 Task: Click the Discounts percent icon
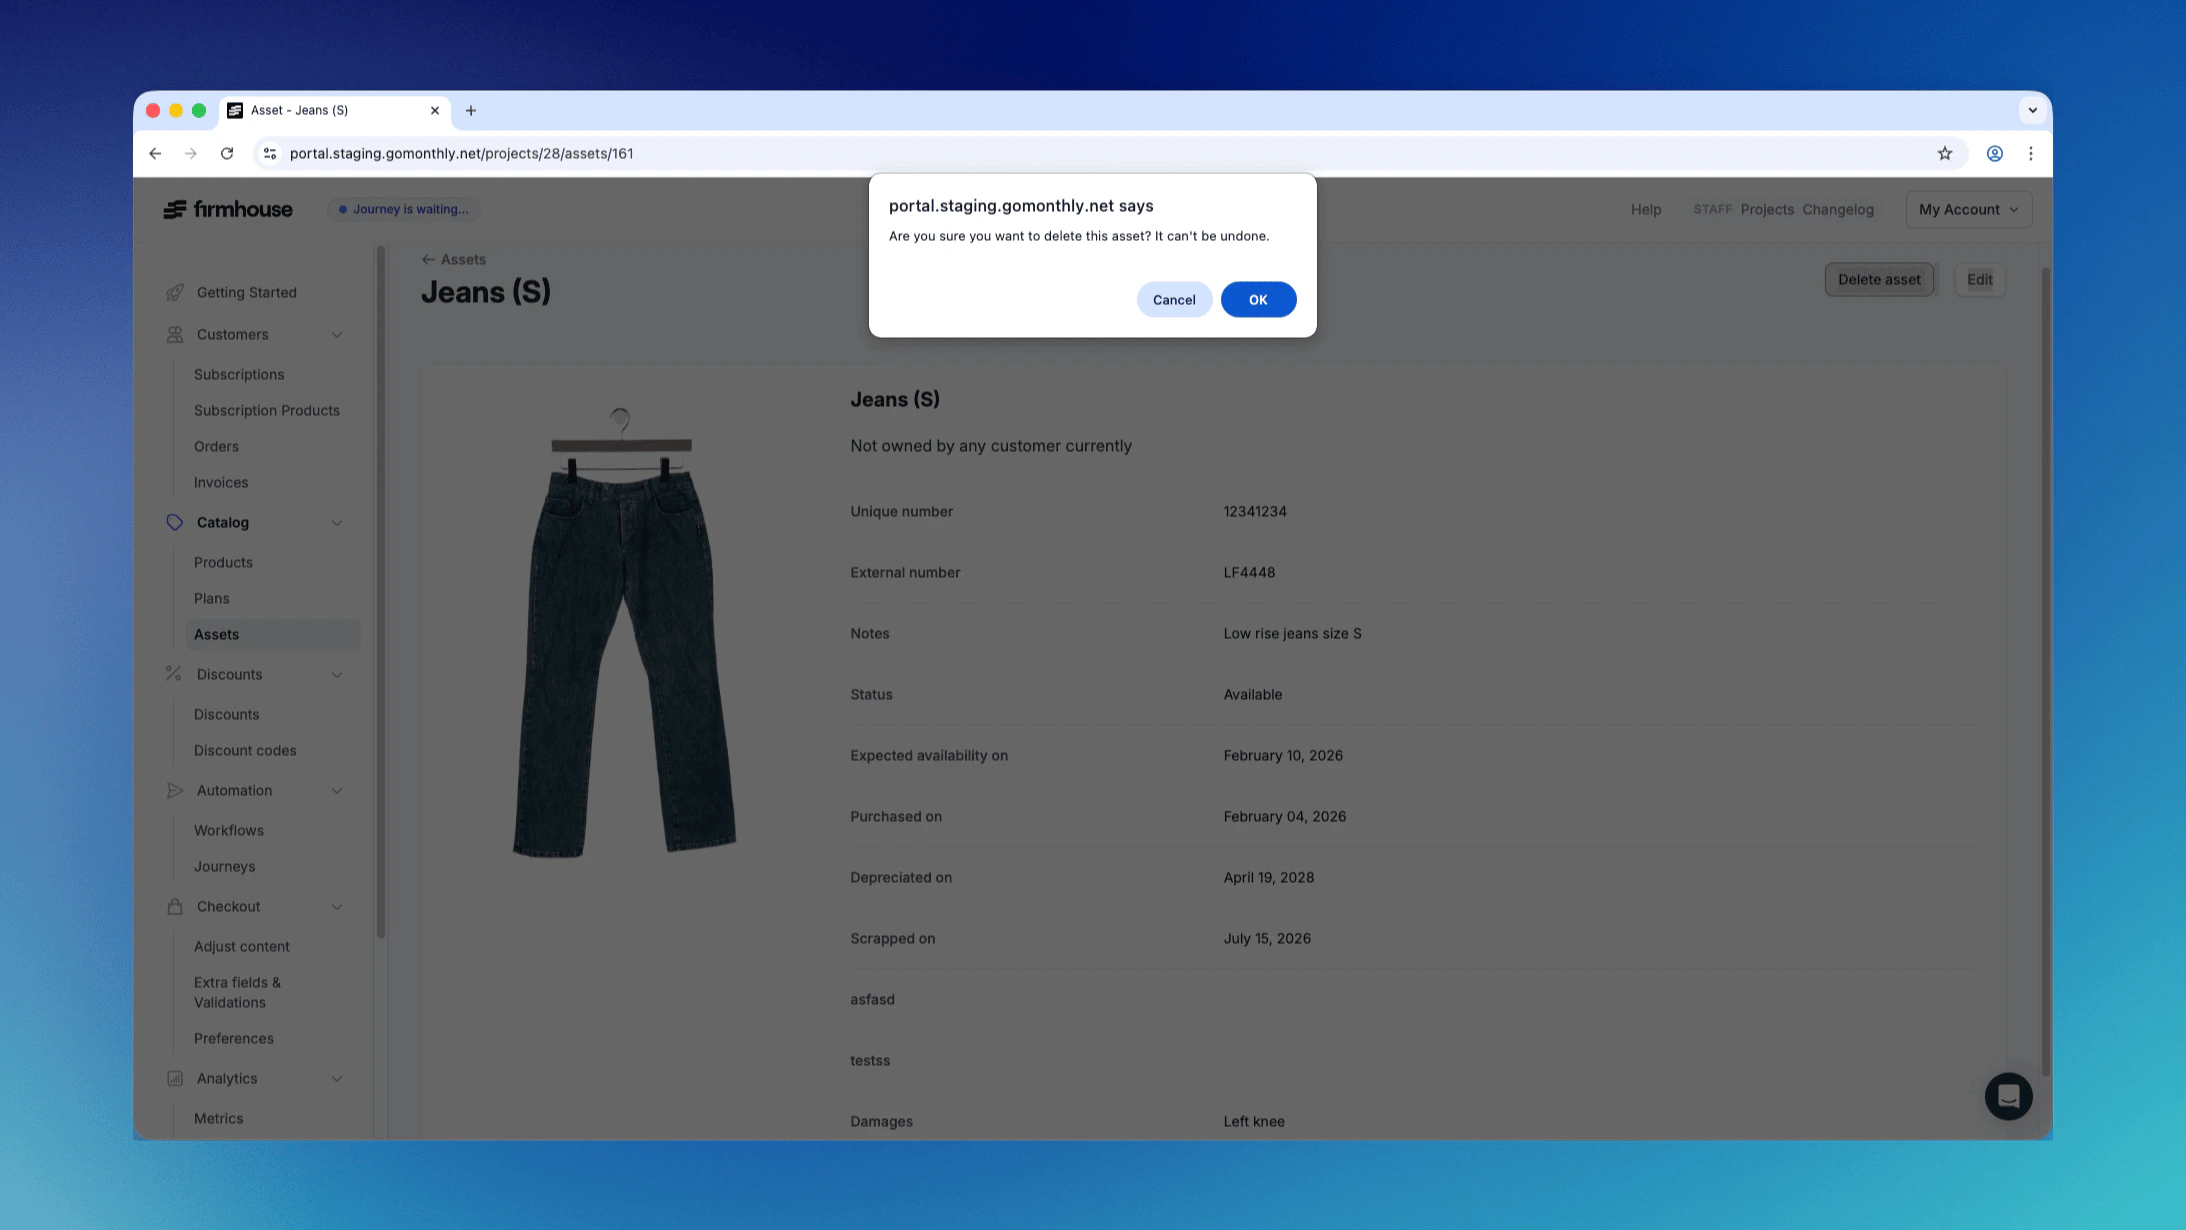click(x=175, y=674)
